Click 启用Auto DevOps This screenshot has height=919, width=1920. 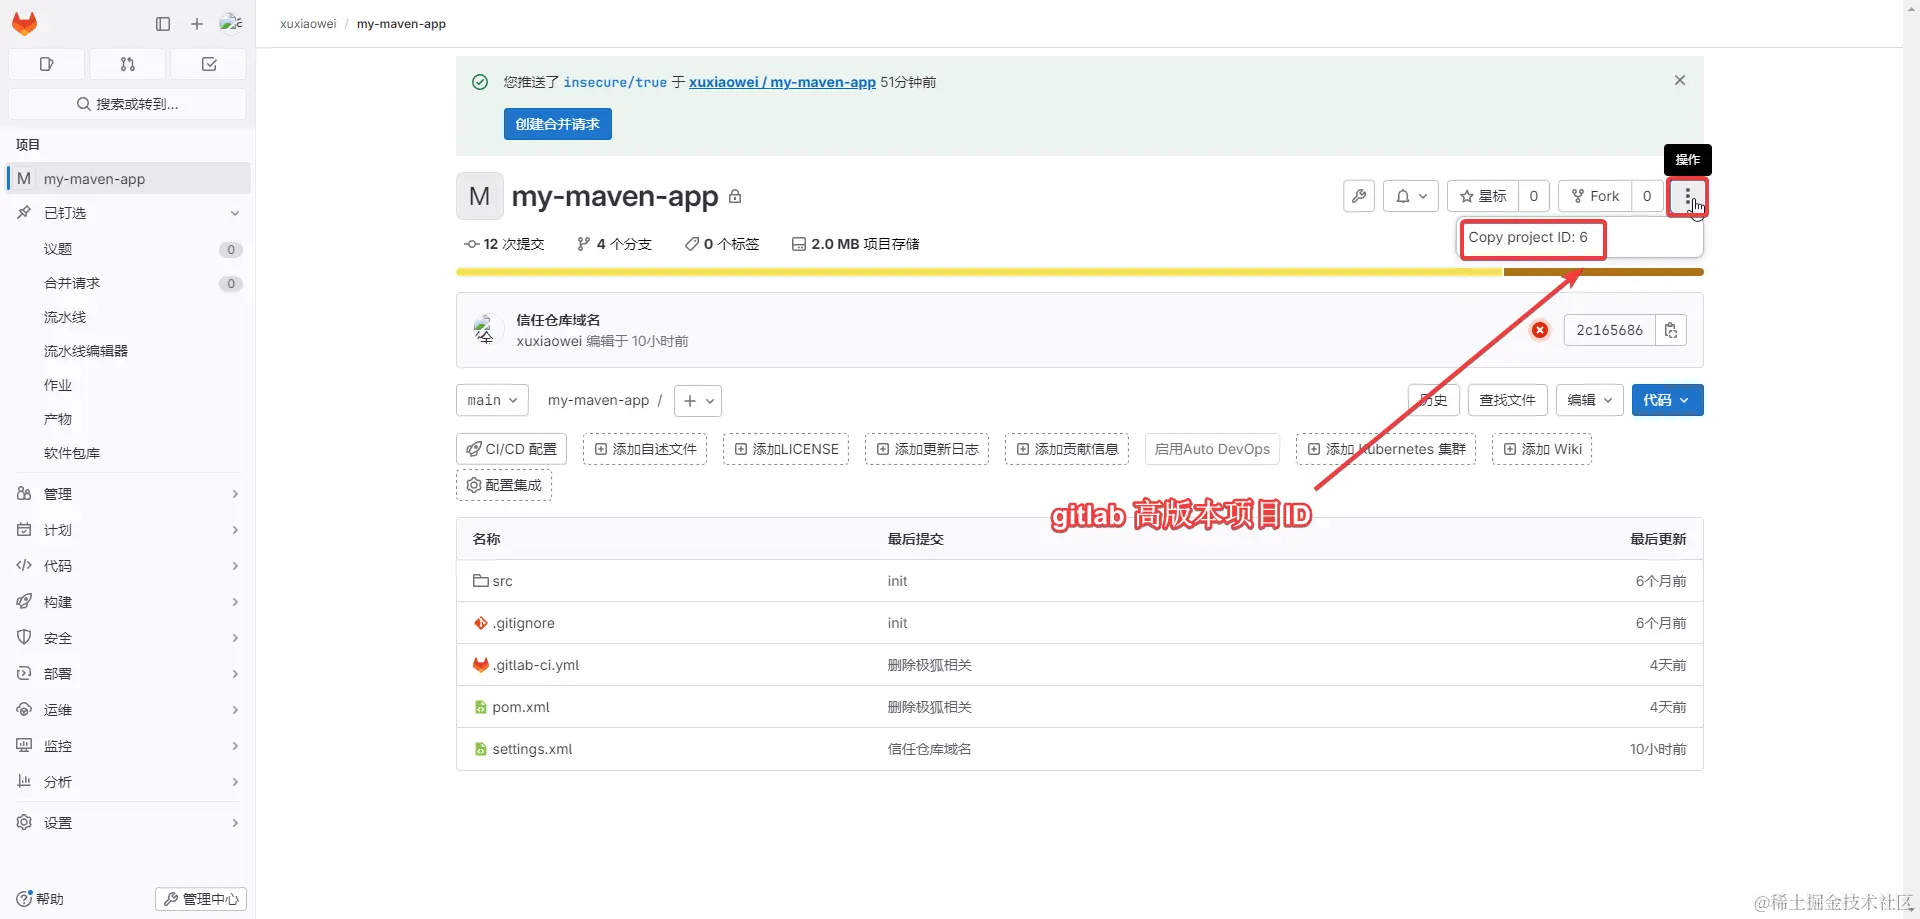click(1212, 449)
